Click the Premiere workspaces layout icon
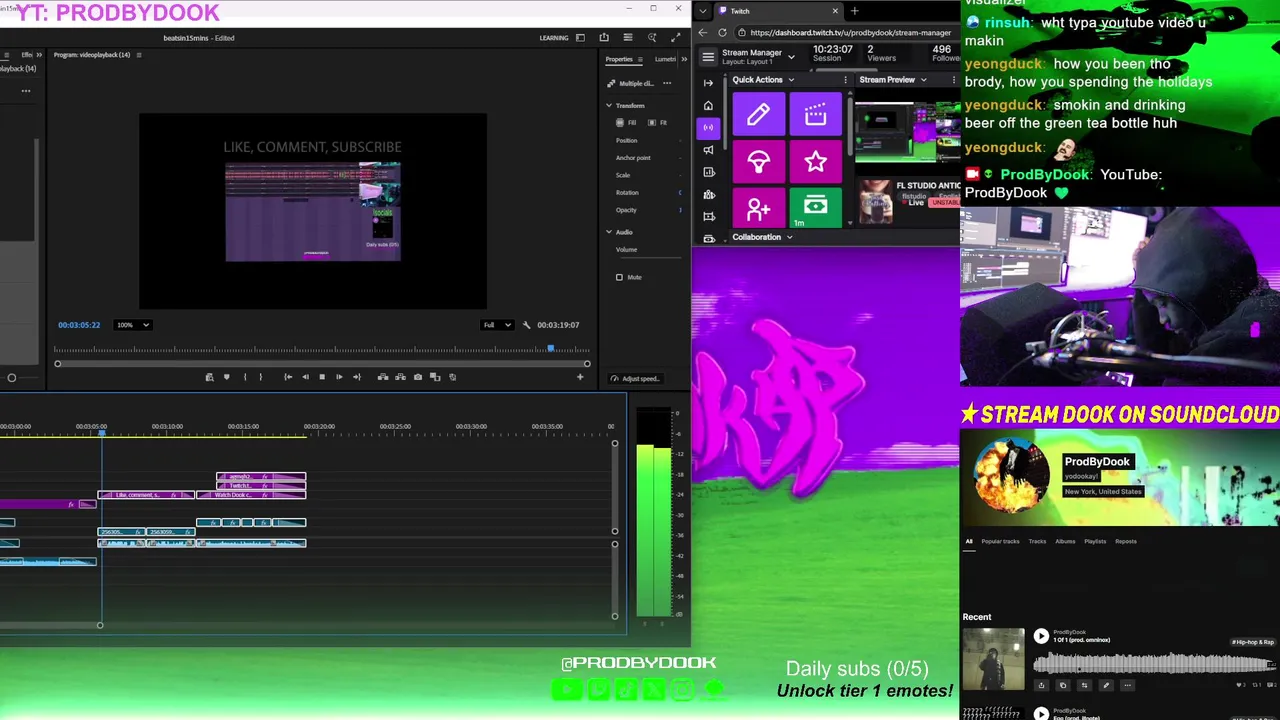Screen dimensions: 1280x720 click(x=580, y=38)
